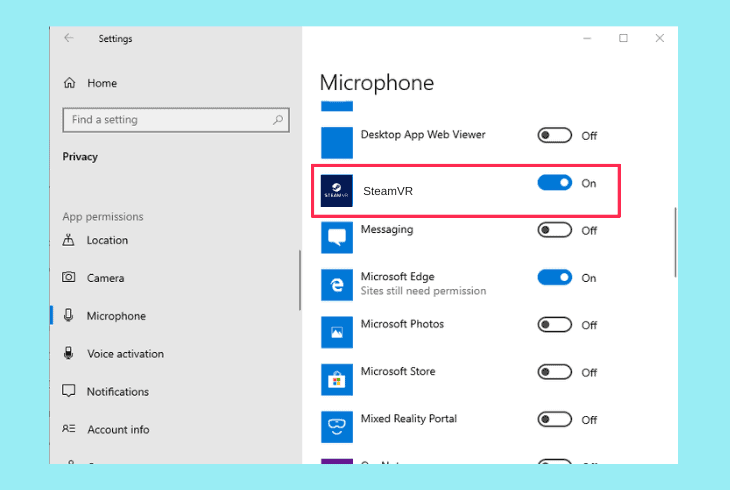Click the Microsoft Photos label
730x490 pixels.
pos(402,324)
